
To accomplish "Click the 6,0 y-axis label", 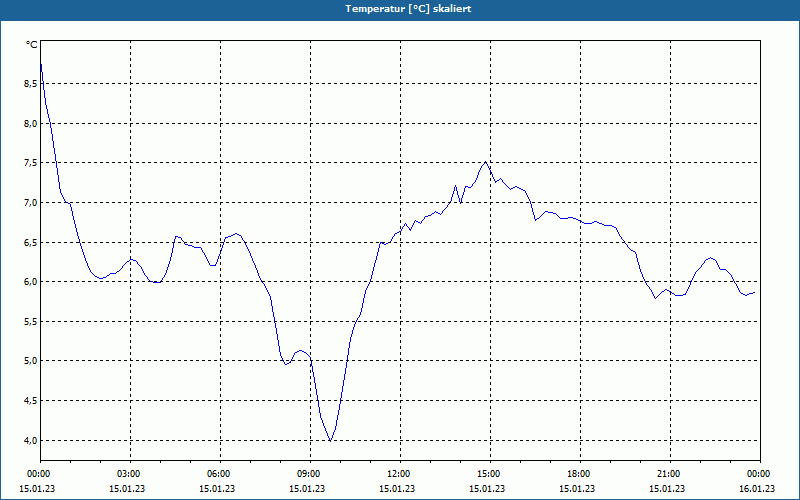I will 30,282.
